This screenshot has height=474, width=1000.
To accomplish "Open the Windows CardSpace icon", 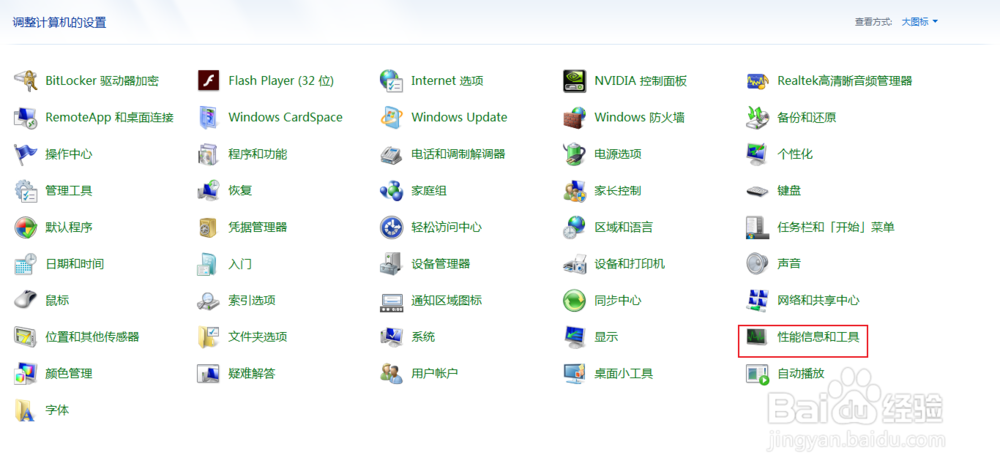I will pyautogui.click(x=209, y=117).
